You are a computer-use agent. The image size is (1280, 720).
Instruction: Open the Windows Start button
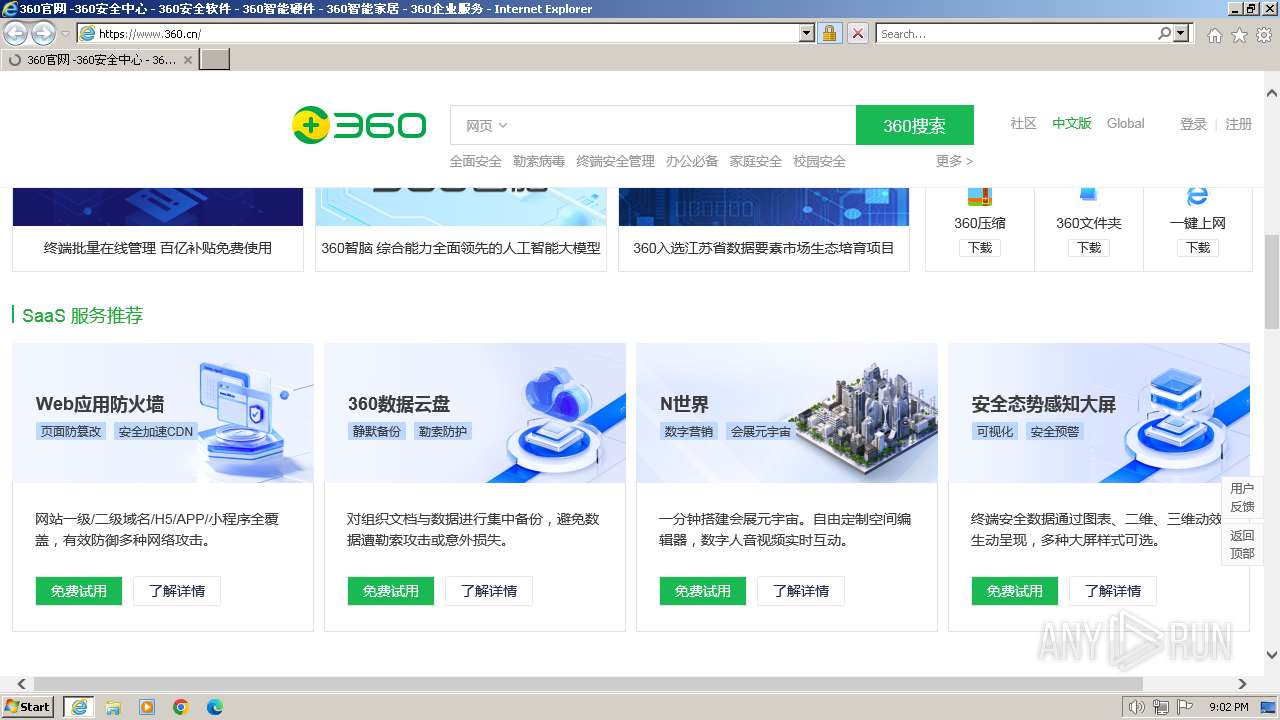[x=28, y=707]
